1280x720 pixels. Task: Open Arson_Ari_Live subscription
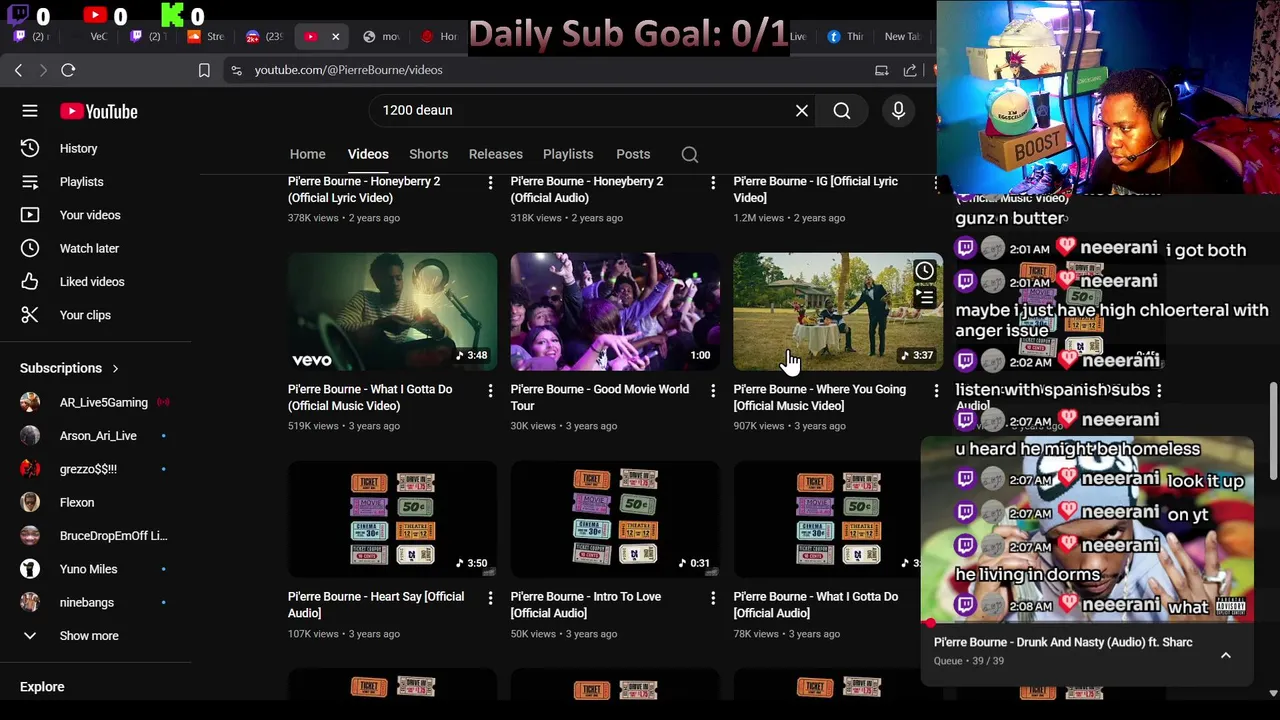[96, 436]
